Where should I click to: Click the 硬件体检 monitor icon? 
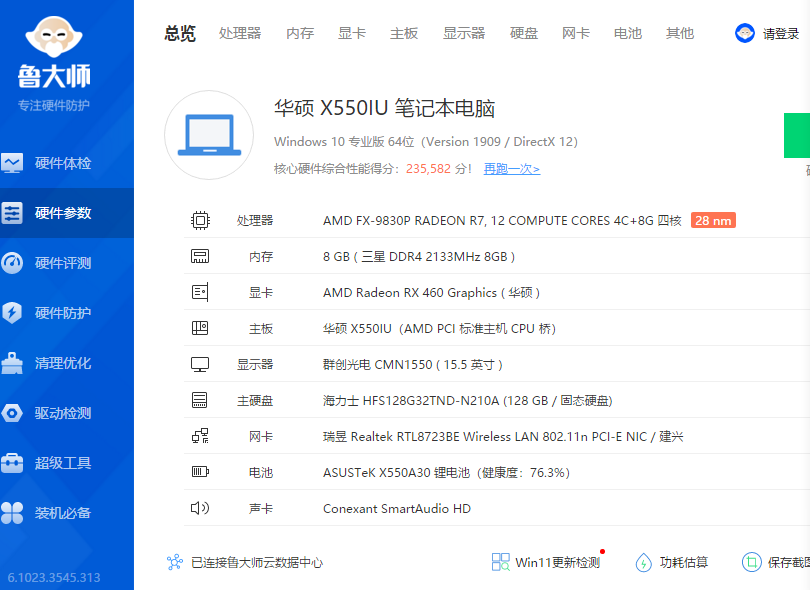point(12,163)
